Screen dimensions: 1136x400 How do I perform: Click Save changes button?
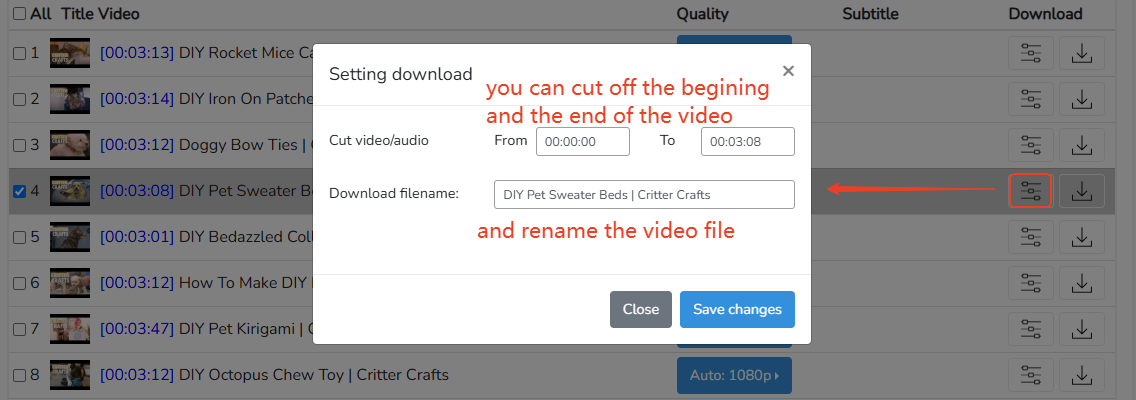click(737, 309)
